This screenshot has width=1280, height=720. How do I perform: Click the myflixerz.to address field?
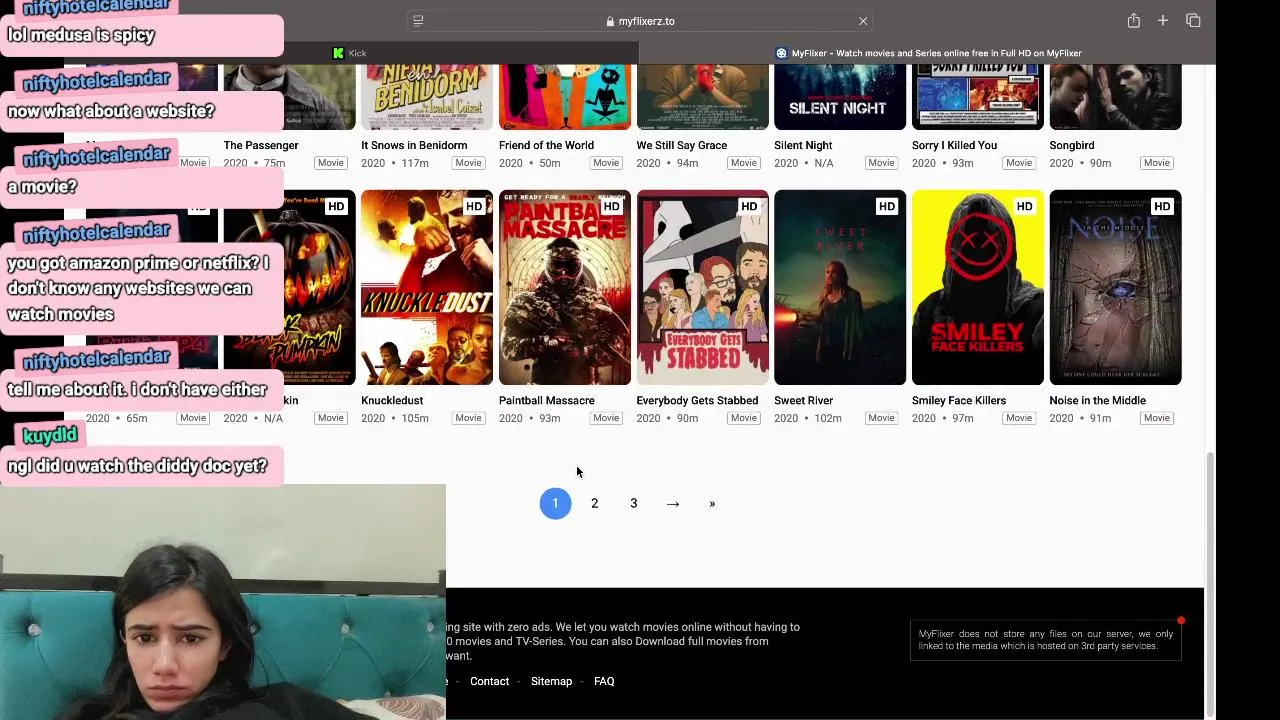pos(640,21)
